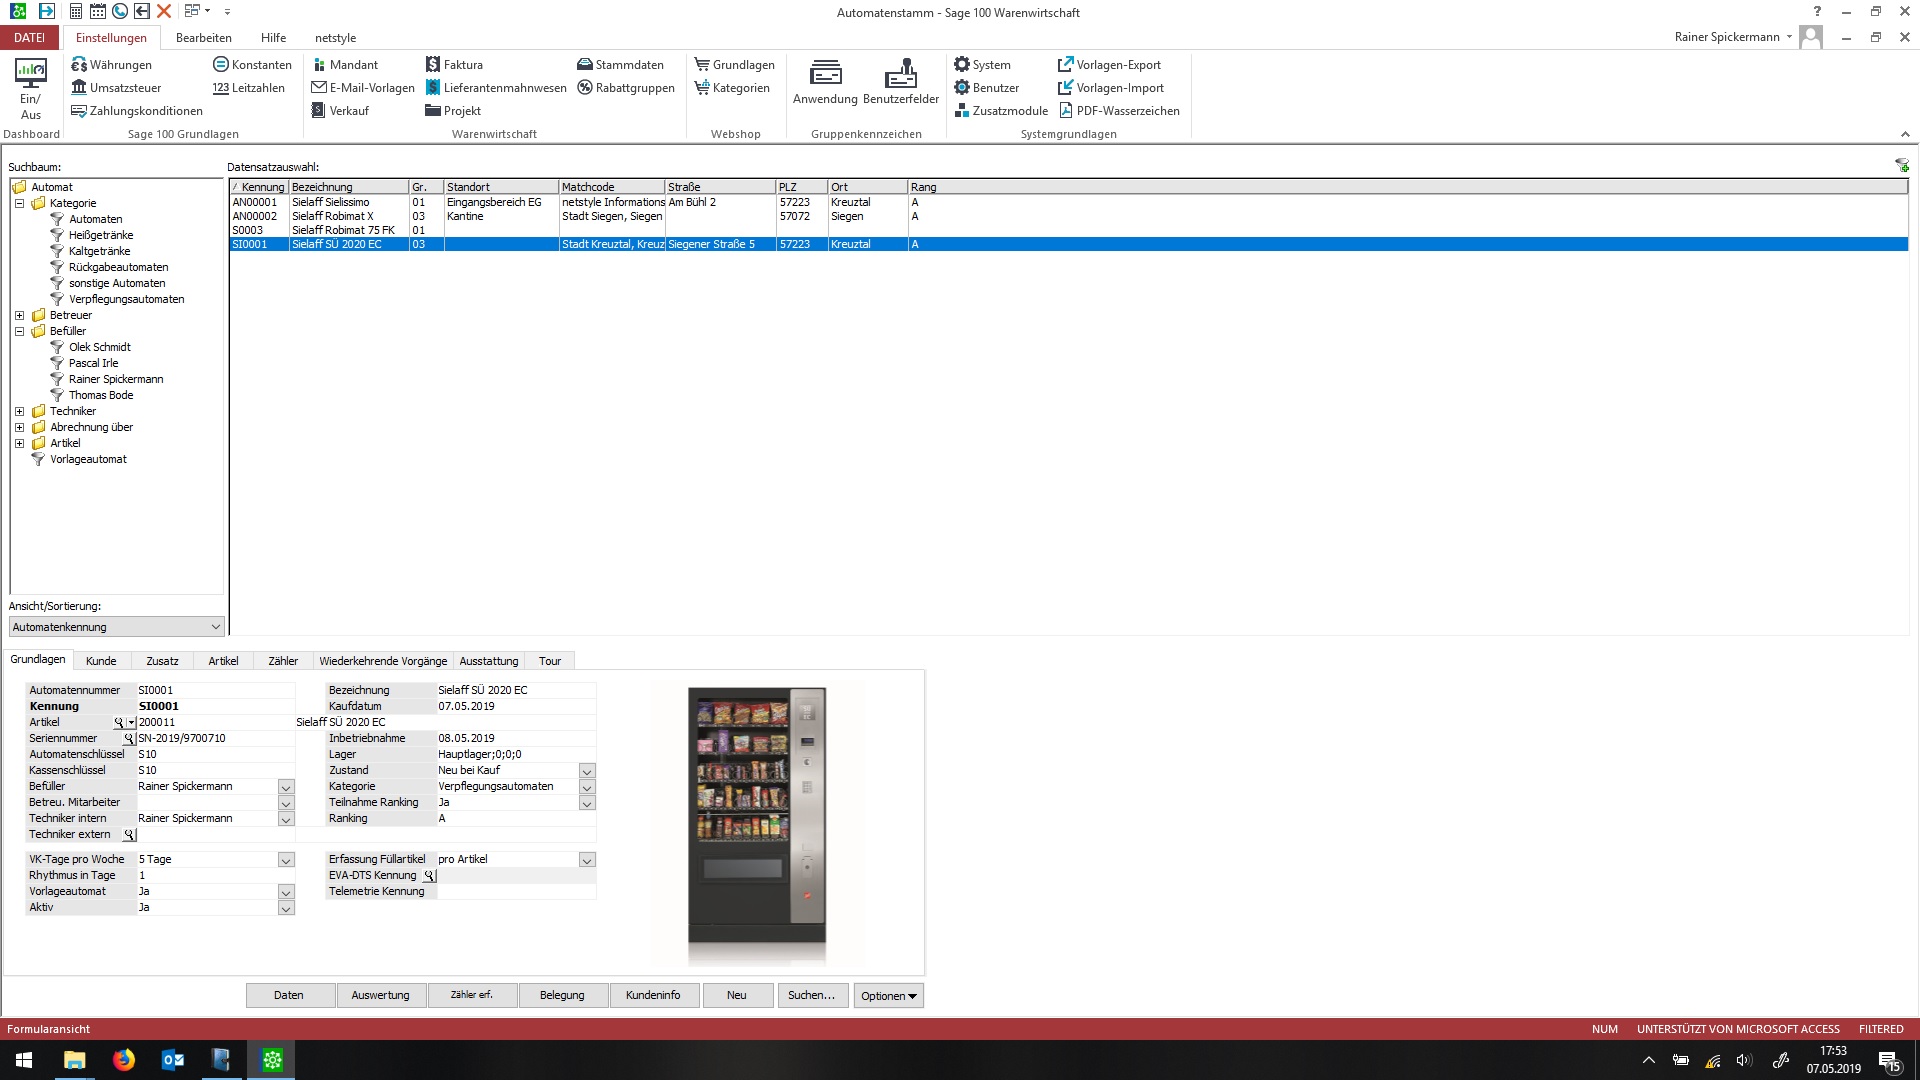Click the phone icon in quick access toolbar

(x=119, y=11)
